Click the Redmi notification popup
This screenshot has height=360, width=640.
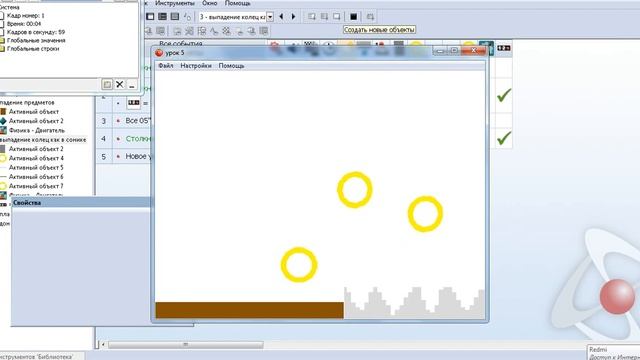(x=613, y=352)
